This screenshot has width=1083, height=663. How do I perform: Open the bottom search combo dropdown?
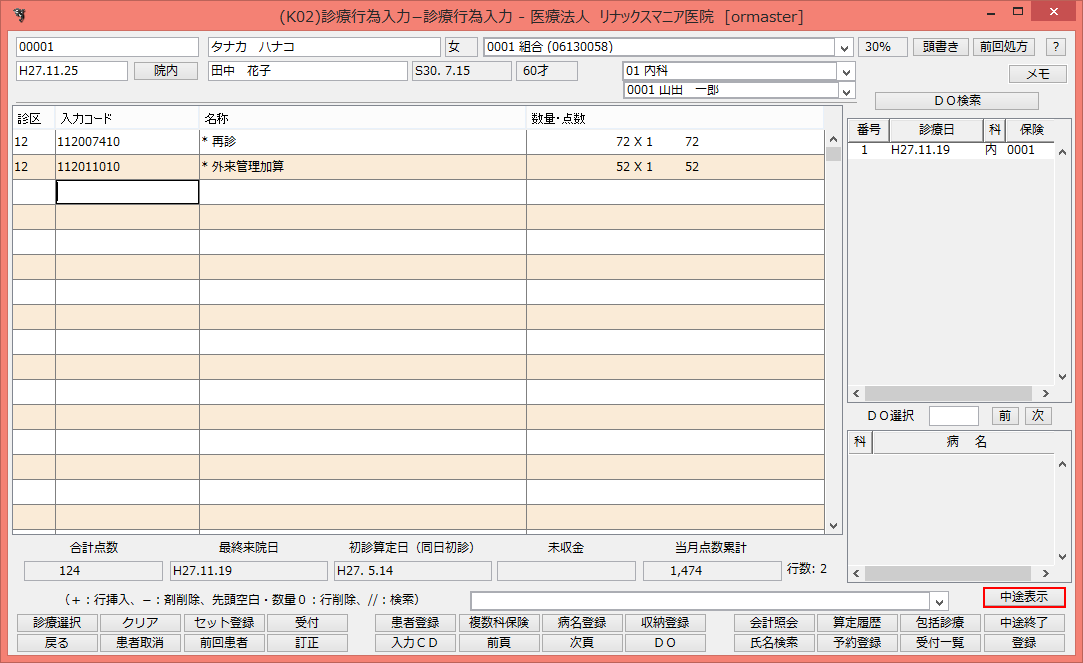[x=937, y=601]
